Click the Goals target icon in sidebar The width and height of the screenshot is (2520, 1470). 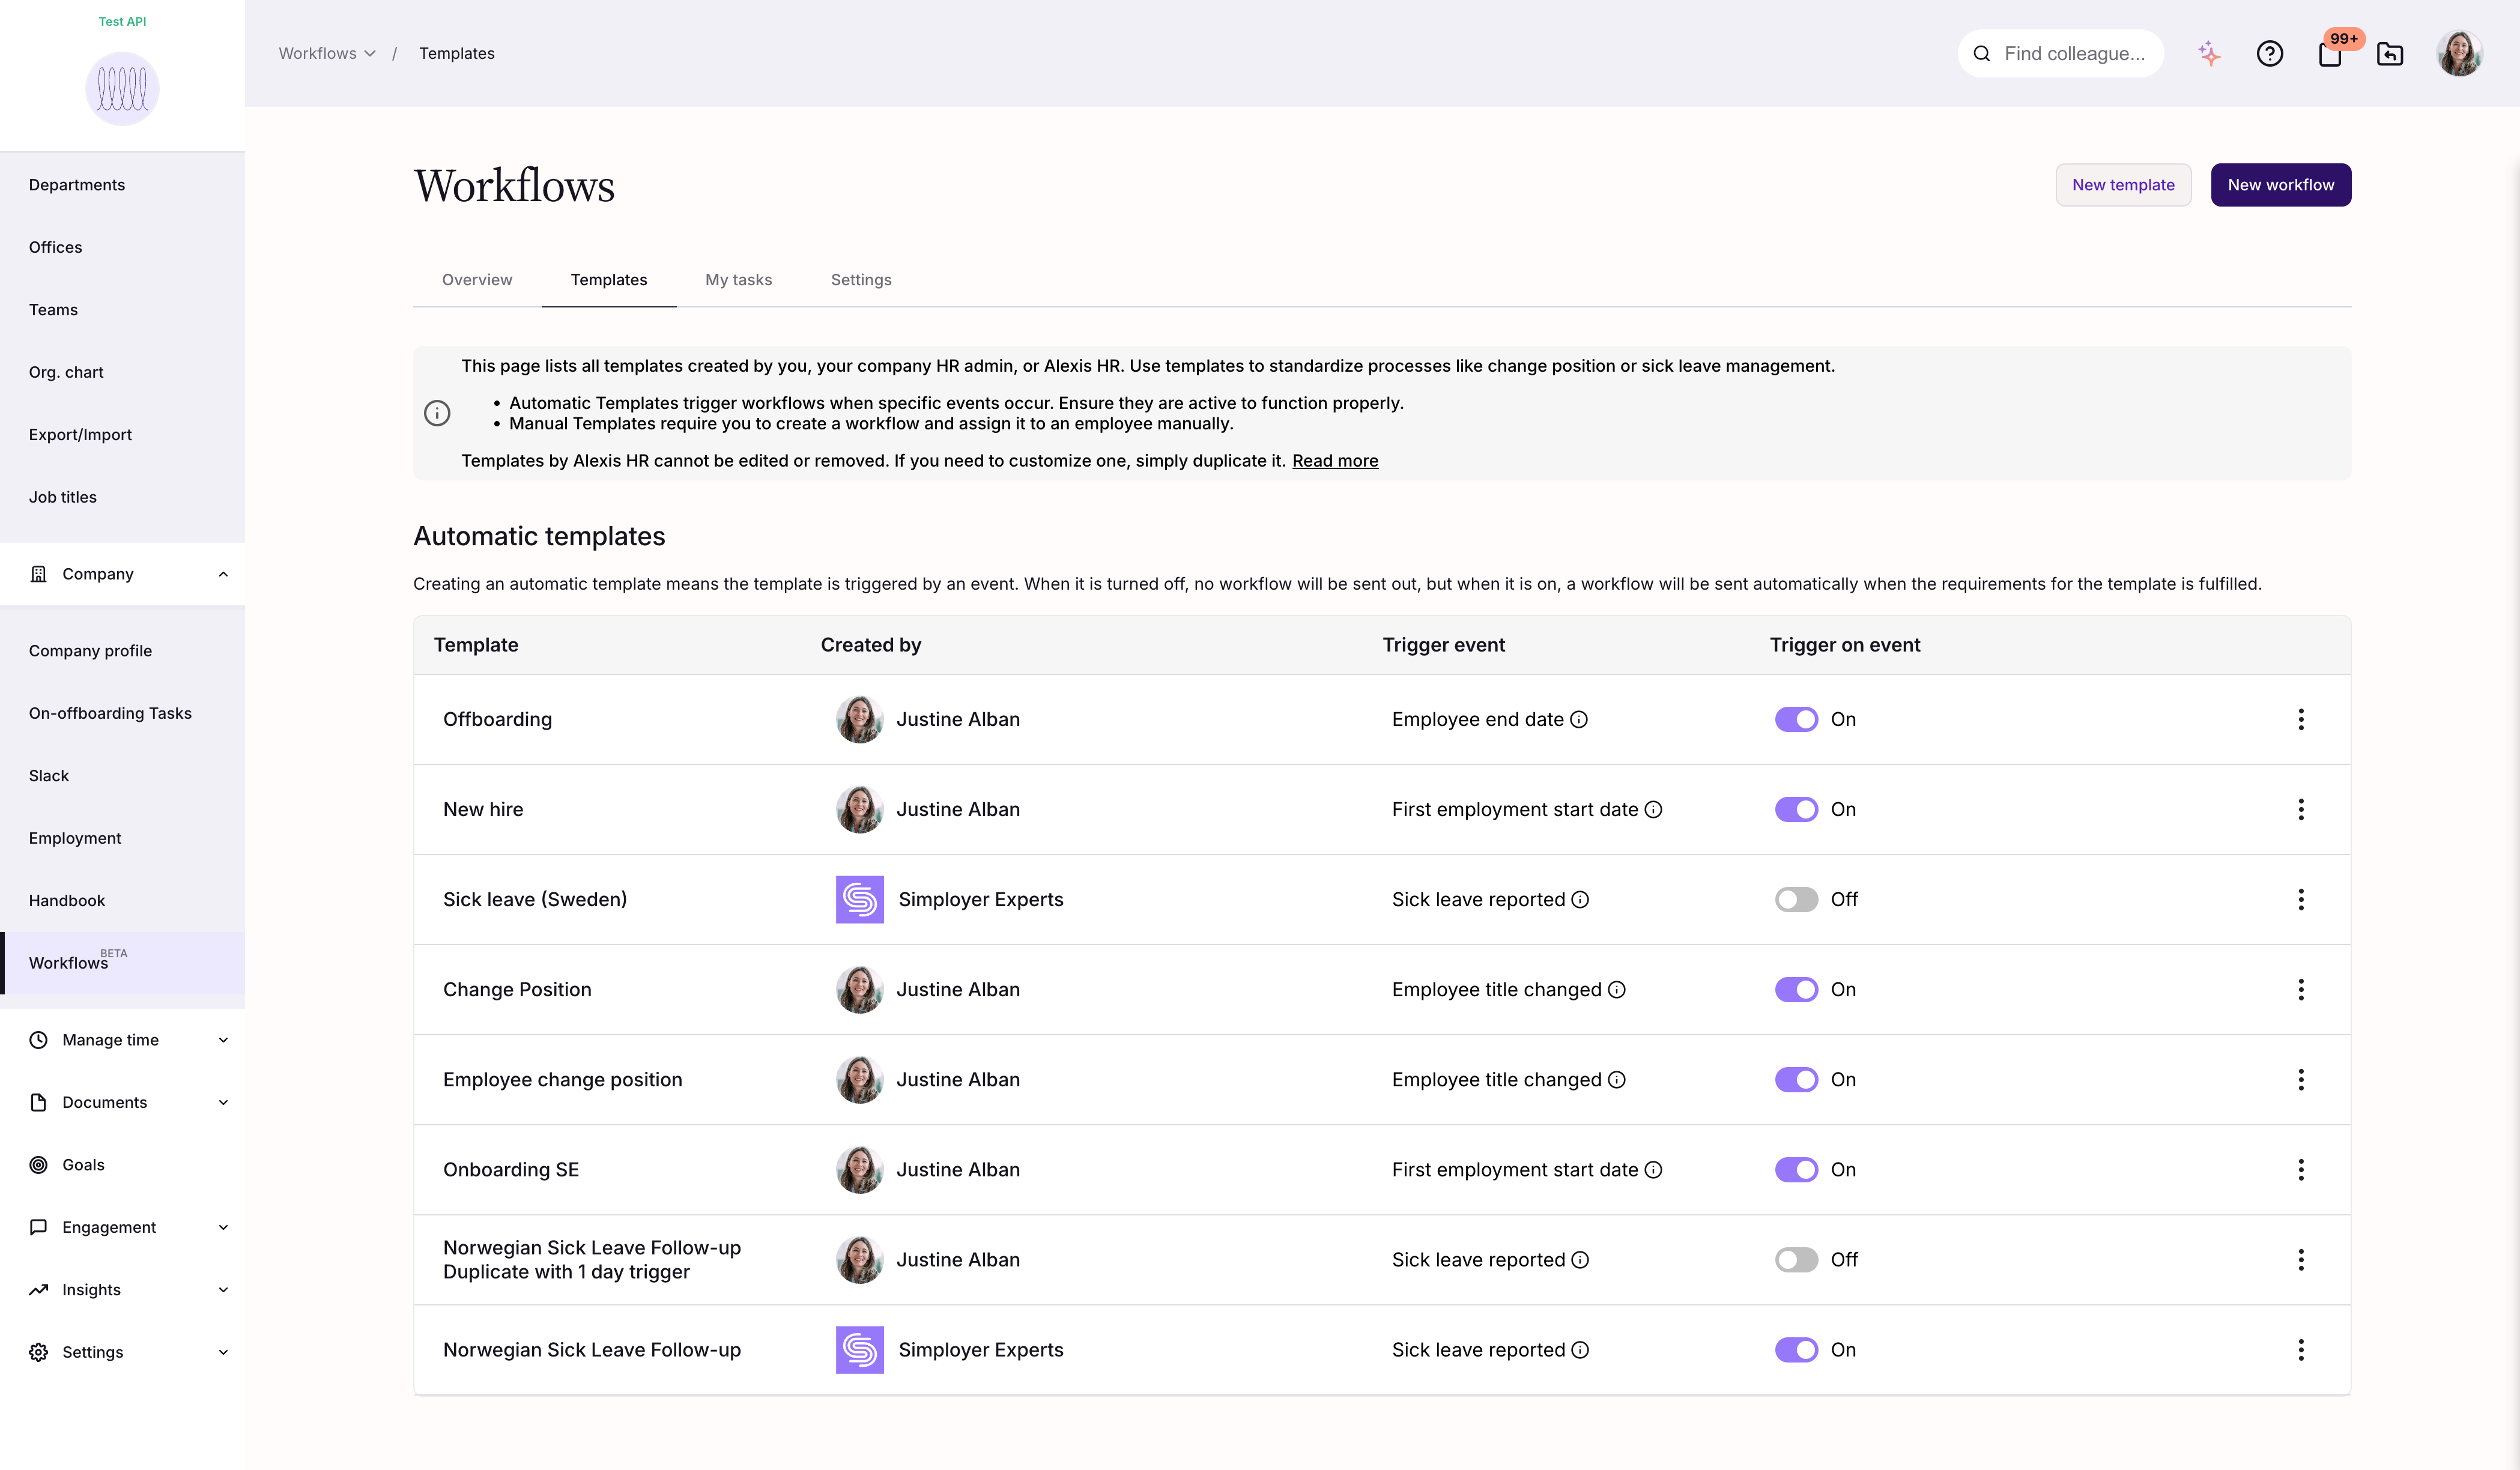point(38,1164)
